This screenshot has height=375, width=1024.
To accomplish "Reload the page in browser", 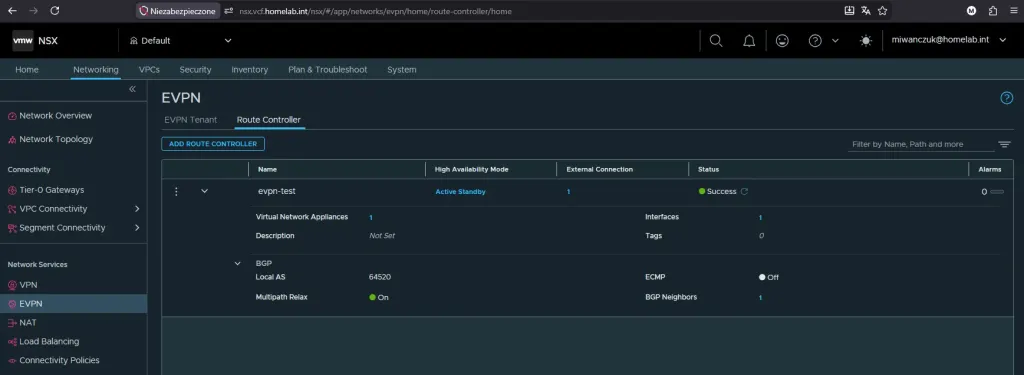I will [55, 10].
